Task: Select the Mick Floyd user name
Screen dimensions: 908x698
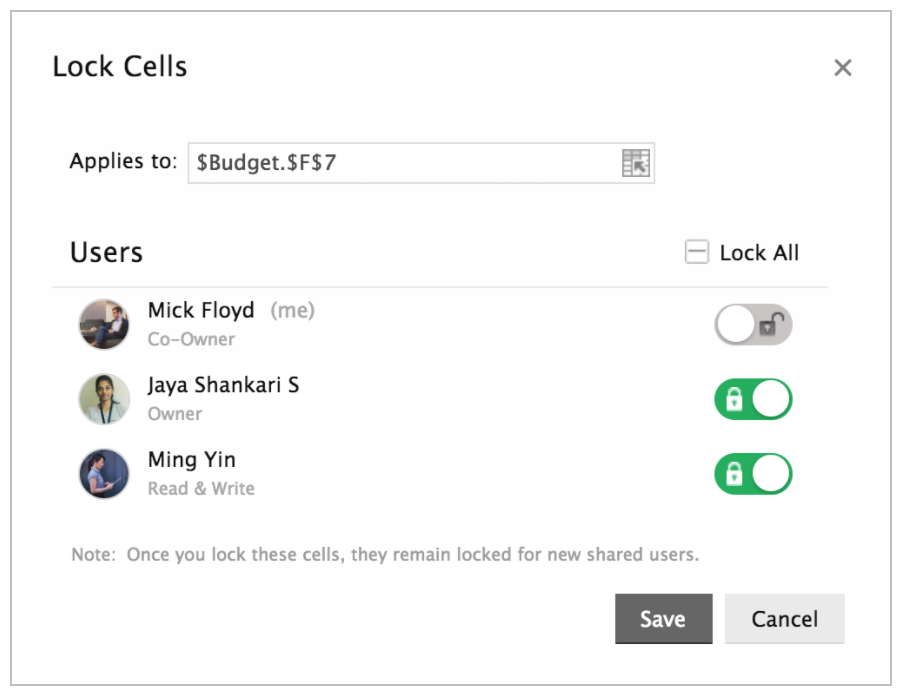Action: click(201, 311)
